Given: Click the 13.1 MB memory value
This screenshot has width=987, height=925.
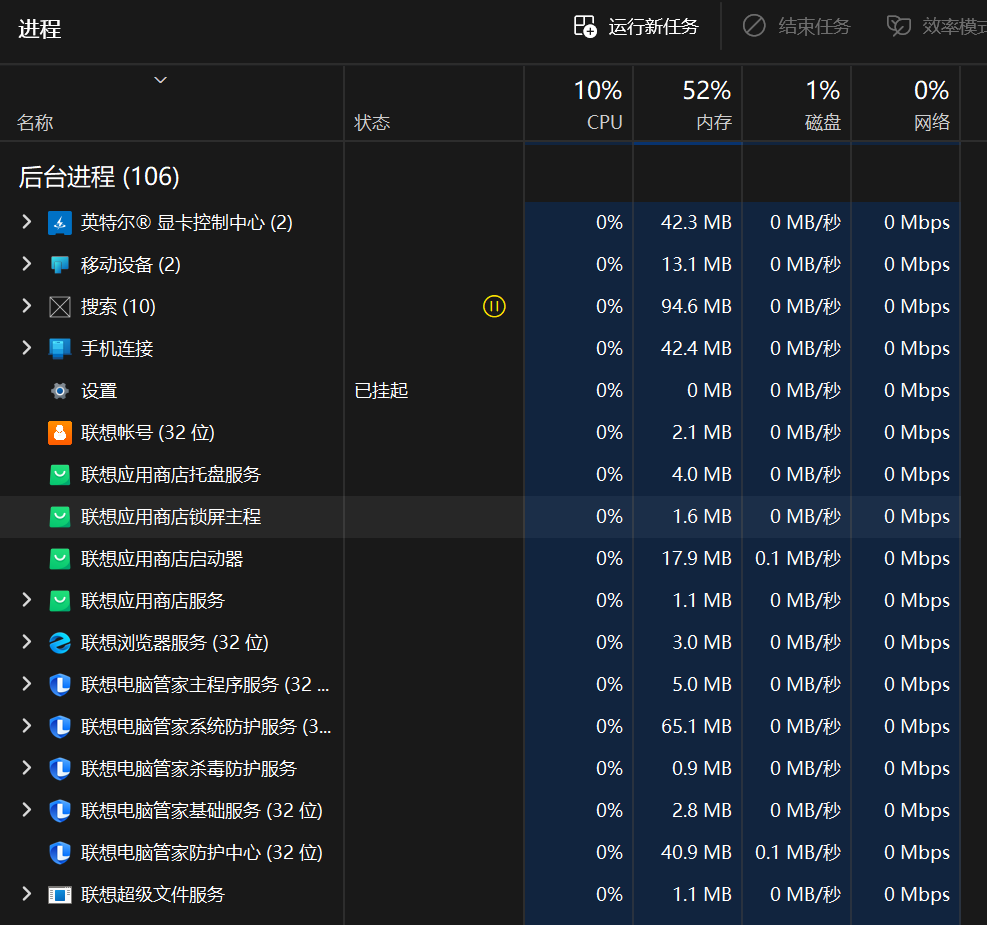Looking at the screenshot, I should tap(696, 264).
